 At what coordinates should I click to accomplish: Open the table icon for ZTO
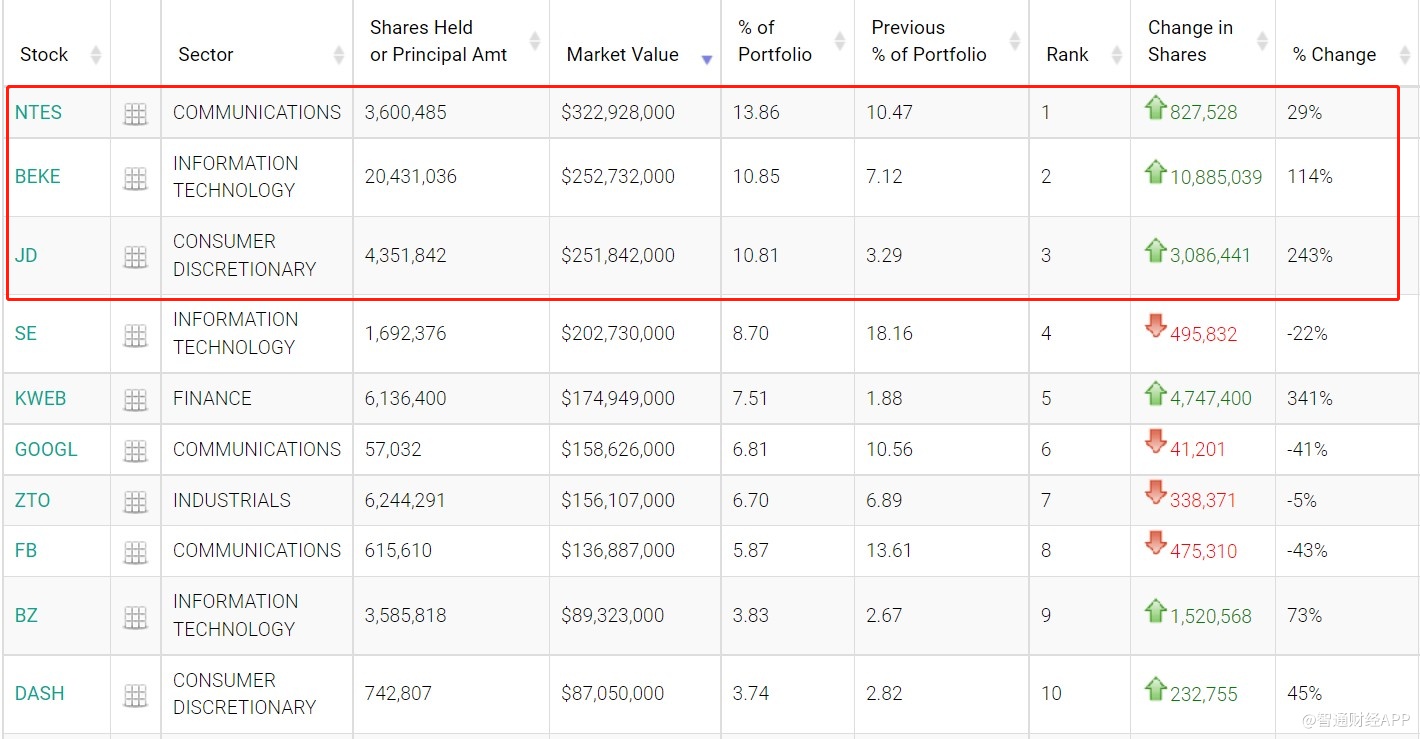click(x=135, y=502)
